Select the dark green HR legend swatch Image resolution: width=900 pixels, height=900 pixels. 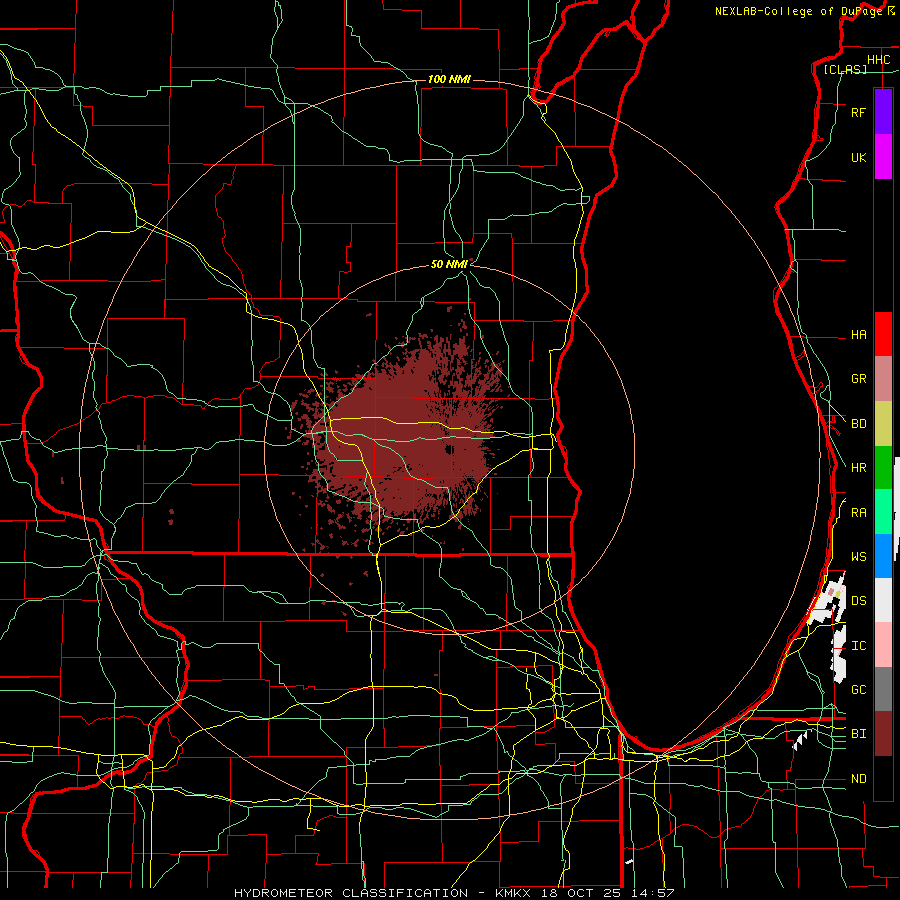(x=883, y=468)
